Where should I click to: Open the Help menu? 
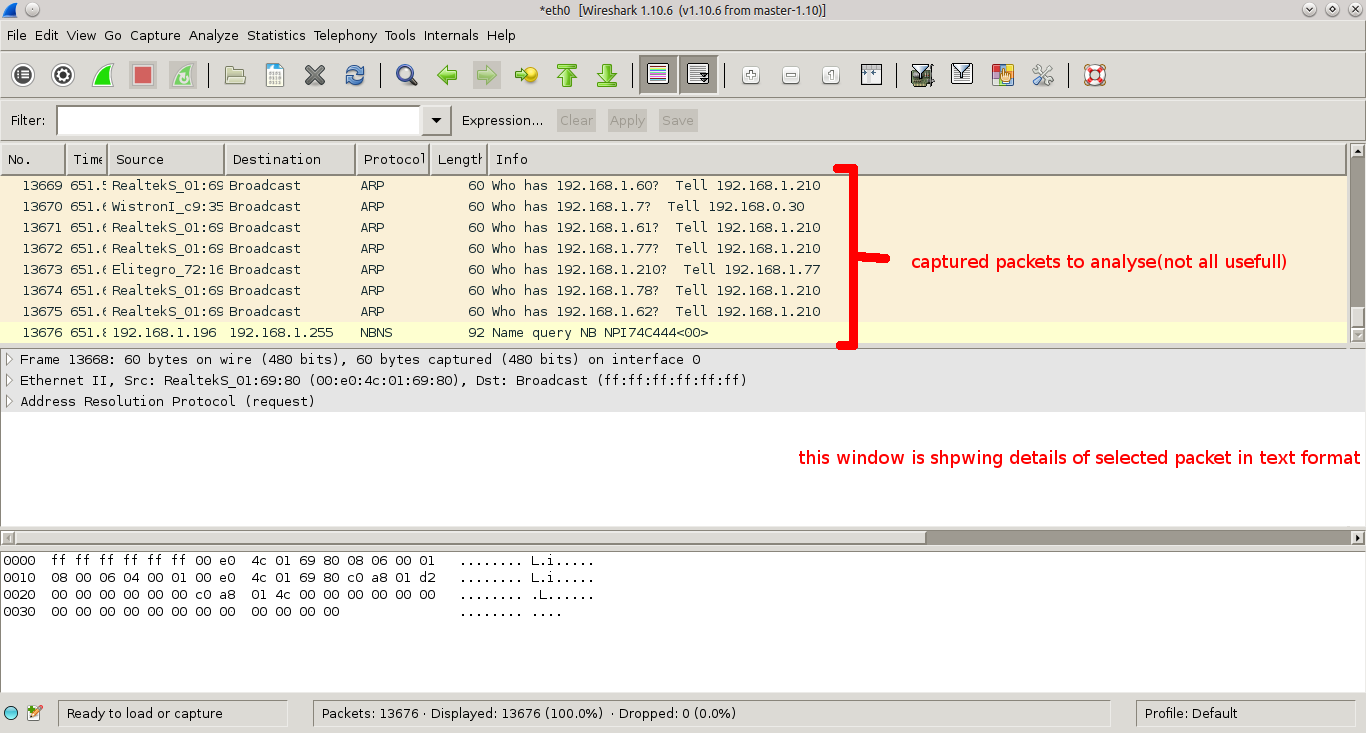tap(501, 35)
